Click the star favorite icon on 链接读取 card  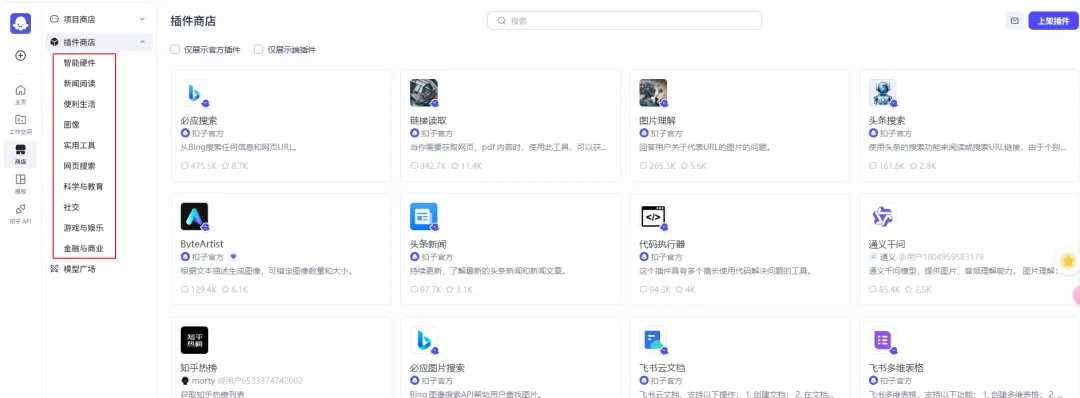point(455,166)
